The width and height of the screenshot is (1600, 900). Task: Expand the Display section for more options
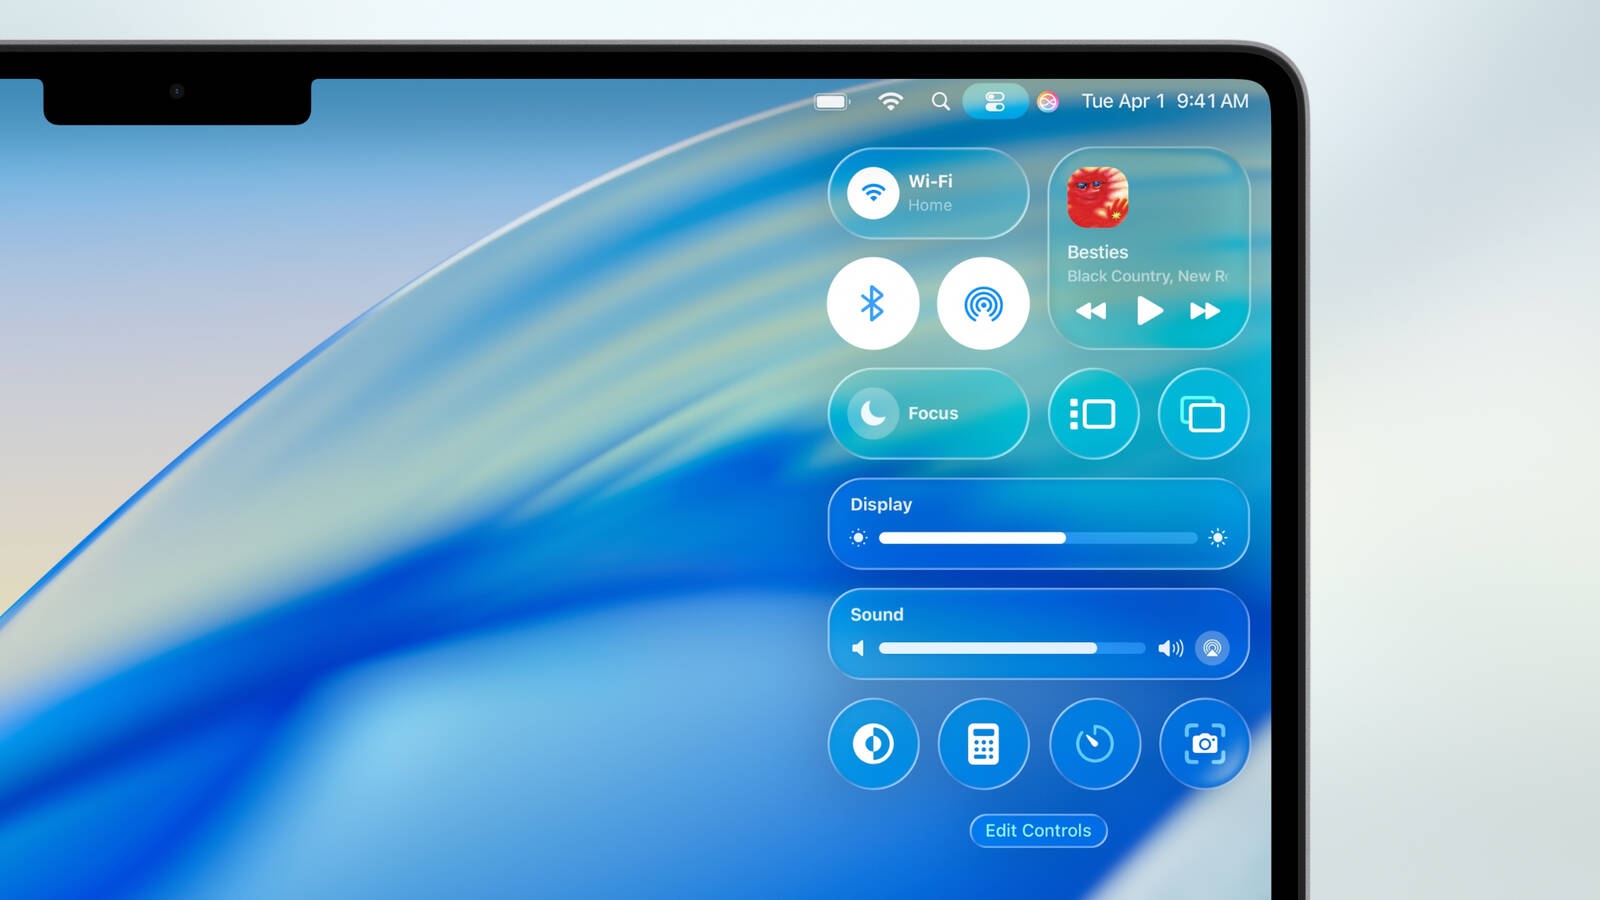[880, 505]
